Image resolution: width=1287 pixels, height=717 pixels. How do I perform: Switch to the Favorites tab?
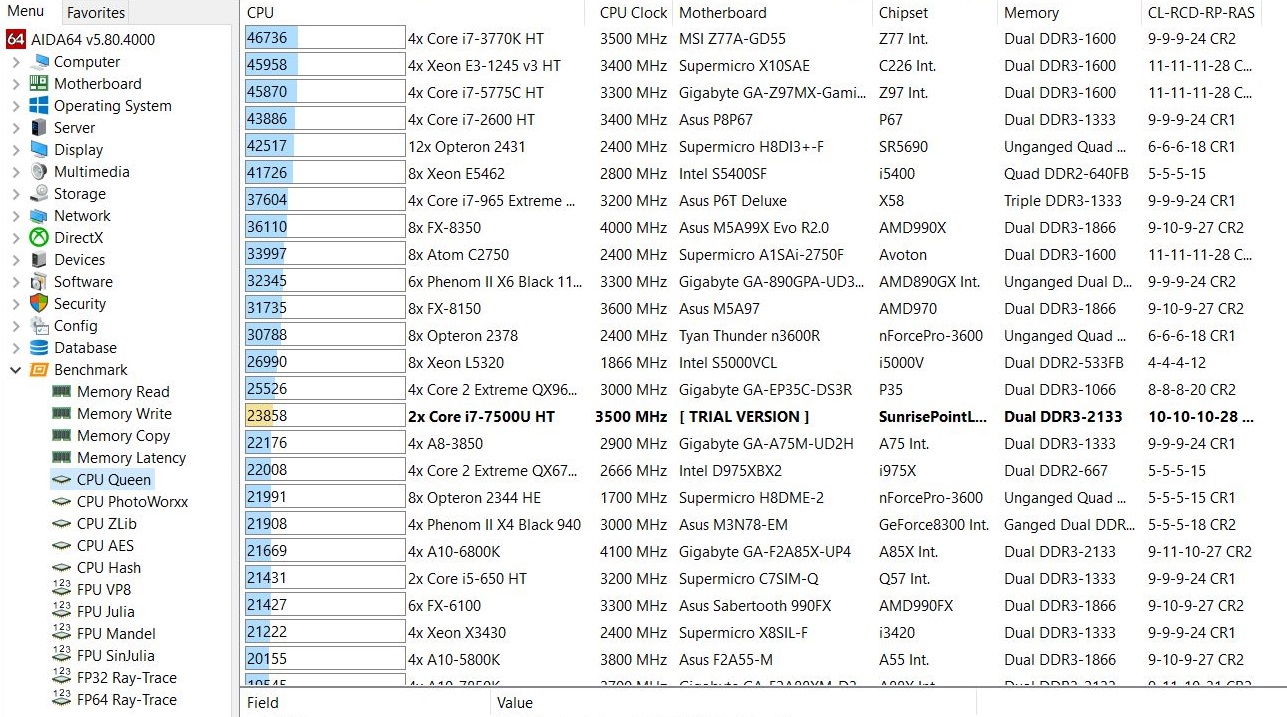(x=96, y=13)
